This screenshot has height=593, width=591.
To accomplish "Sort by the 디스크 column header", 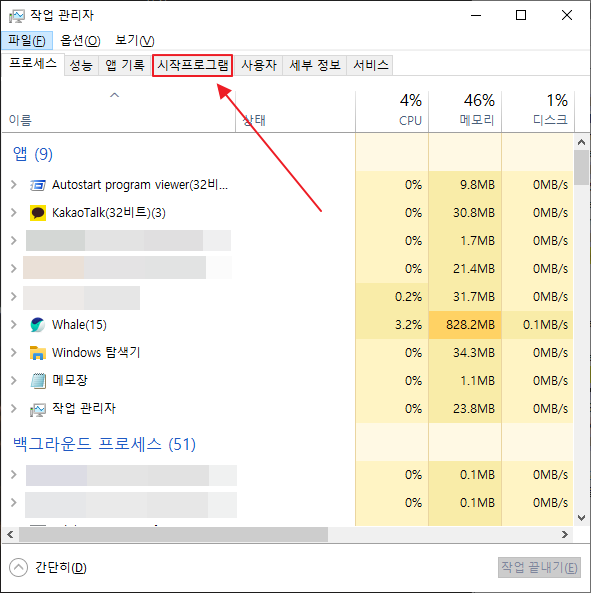I will coord(538,112).
